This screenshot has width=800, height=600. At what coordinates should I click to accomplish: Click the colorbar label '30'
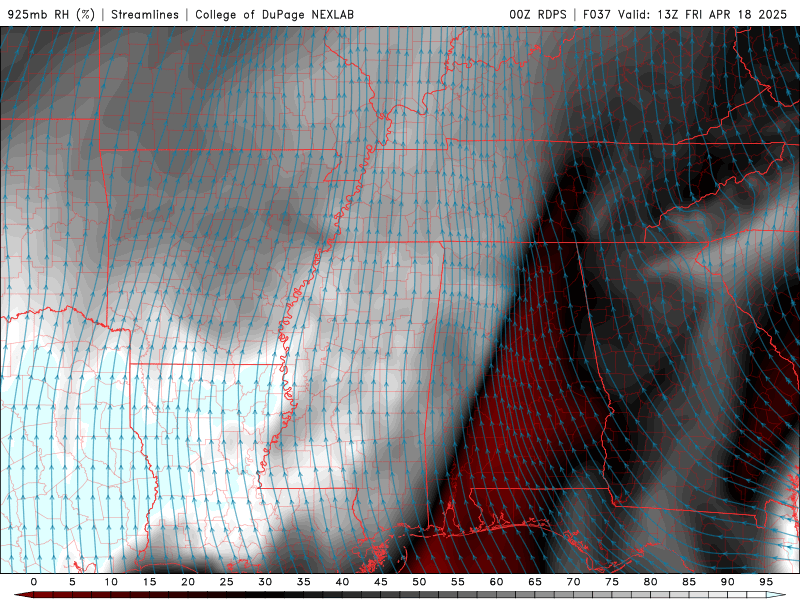265,582
